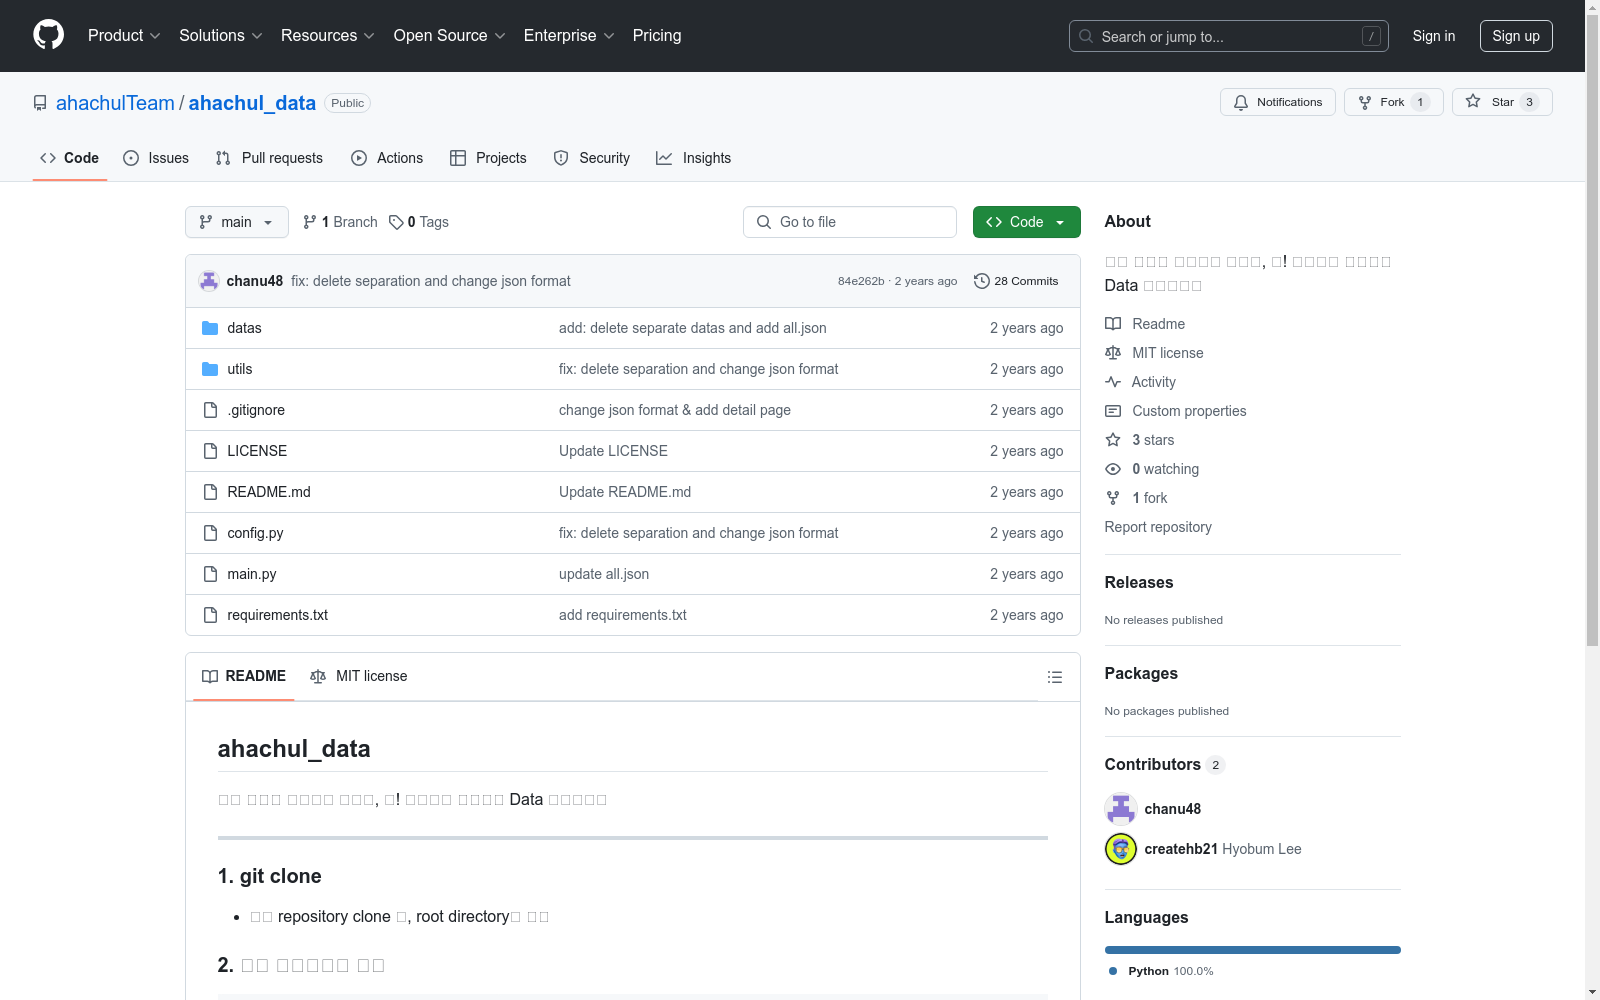Open the GitHub home logo
This screenshot has height=1000, width=1600.
[x=48, y=35]
